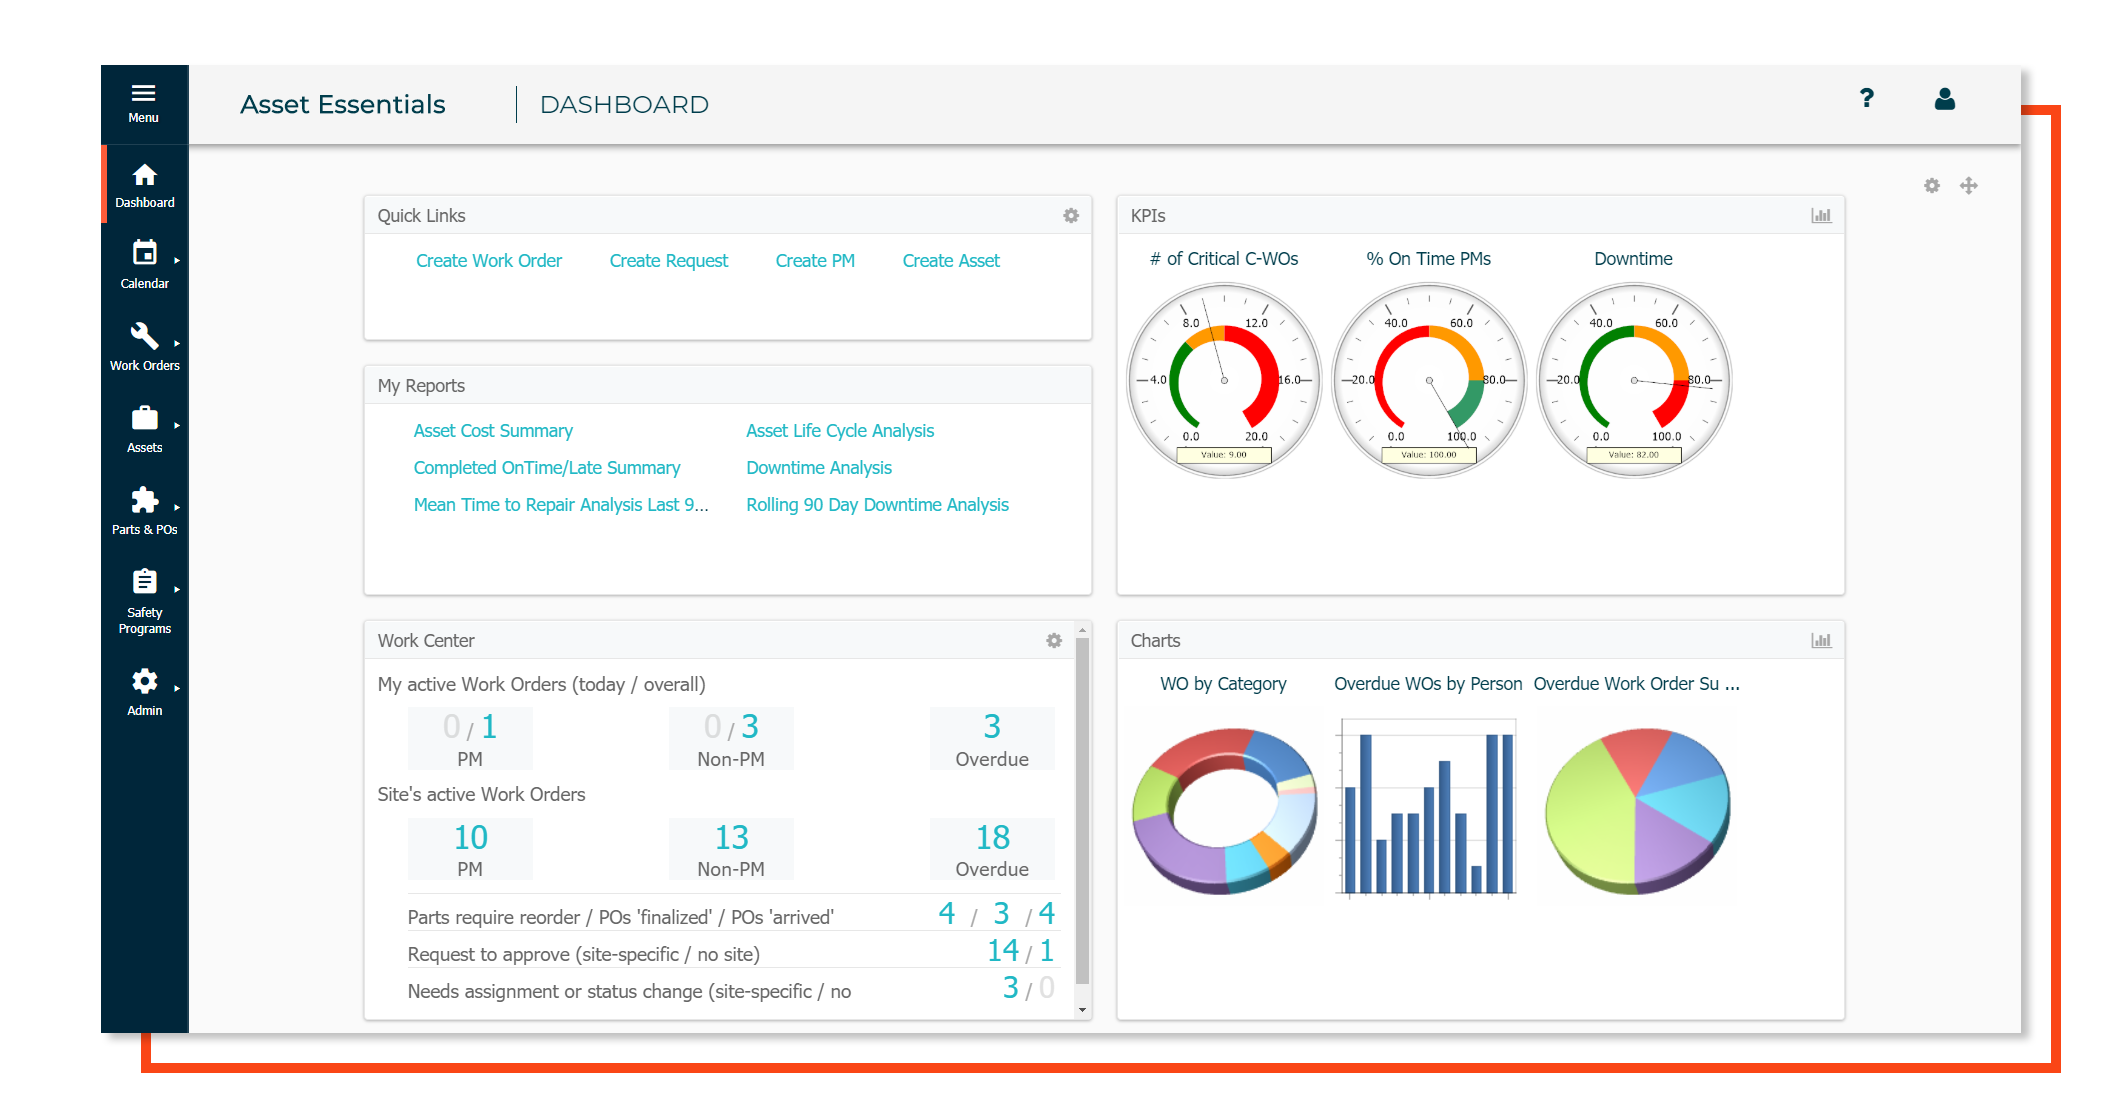The image size is (2122, 1099).
Task: Click the % On Time PMs gauge
Action: click(1429, 380)
